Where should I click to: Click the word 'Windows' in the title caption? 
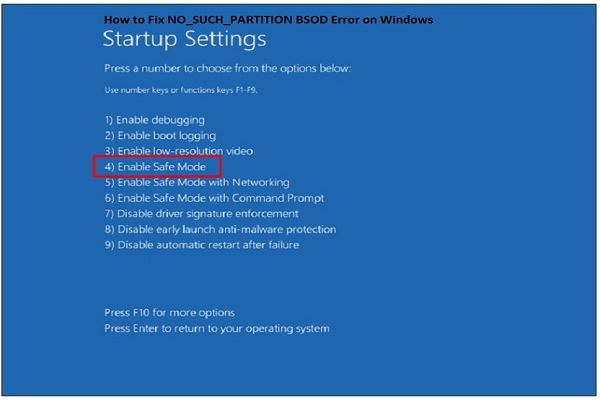click(408, 20)
